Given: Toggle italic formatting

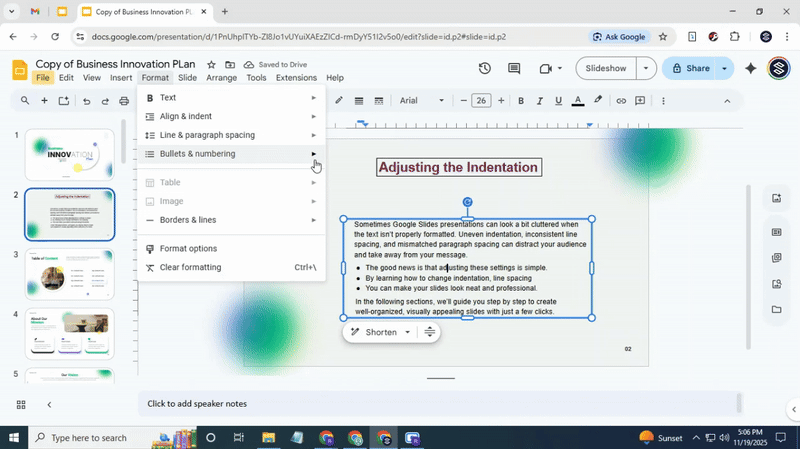Looking at the screenshot, I should pyautogui.click(x=540, y=101).
